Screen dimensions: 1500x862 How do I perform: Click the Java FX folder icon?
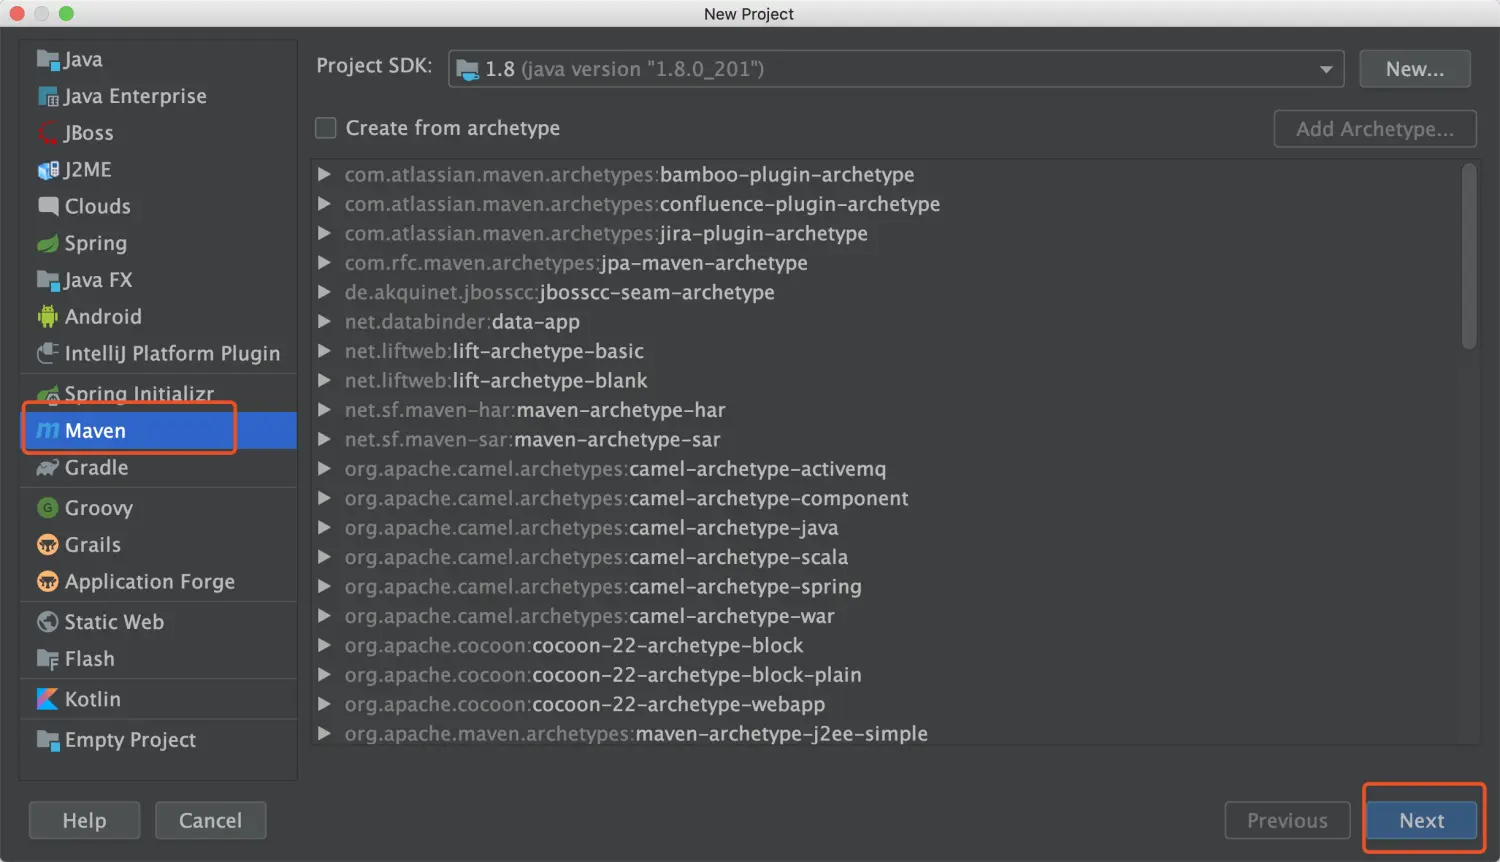click(x=48, y=280)
